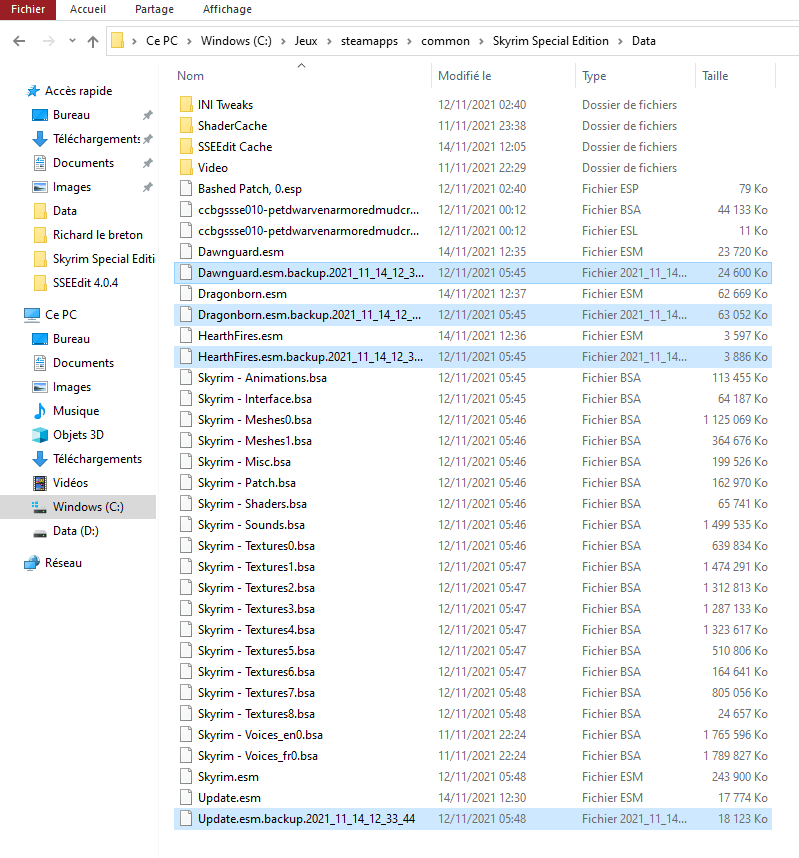Image resolution: width=799 pixels, height=858 pixels.
Task: Go forward with the right arrow
Action: pos(49,41)
